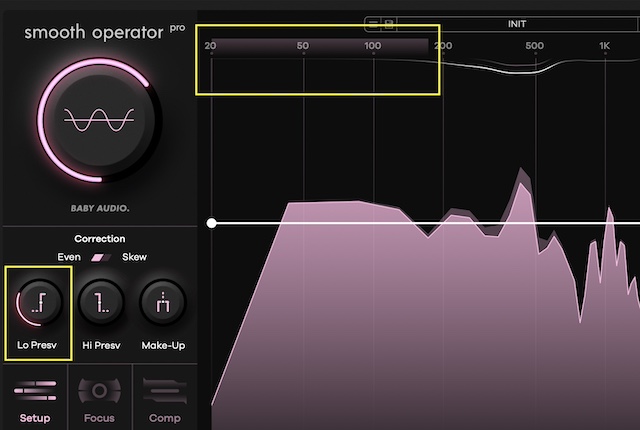Click the white threshold node handle
Viewport: 640px width, 430px height.
click(x=211, y=223)
